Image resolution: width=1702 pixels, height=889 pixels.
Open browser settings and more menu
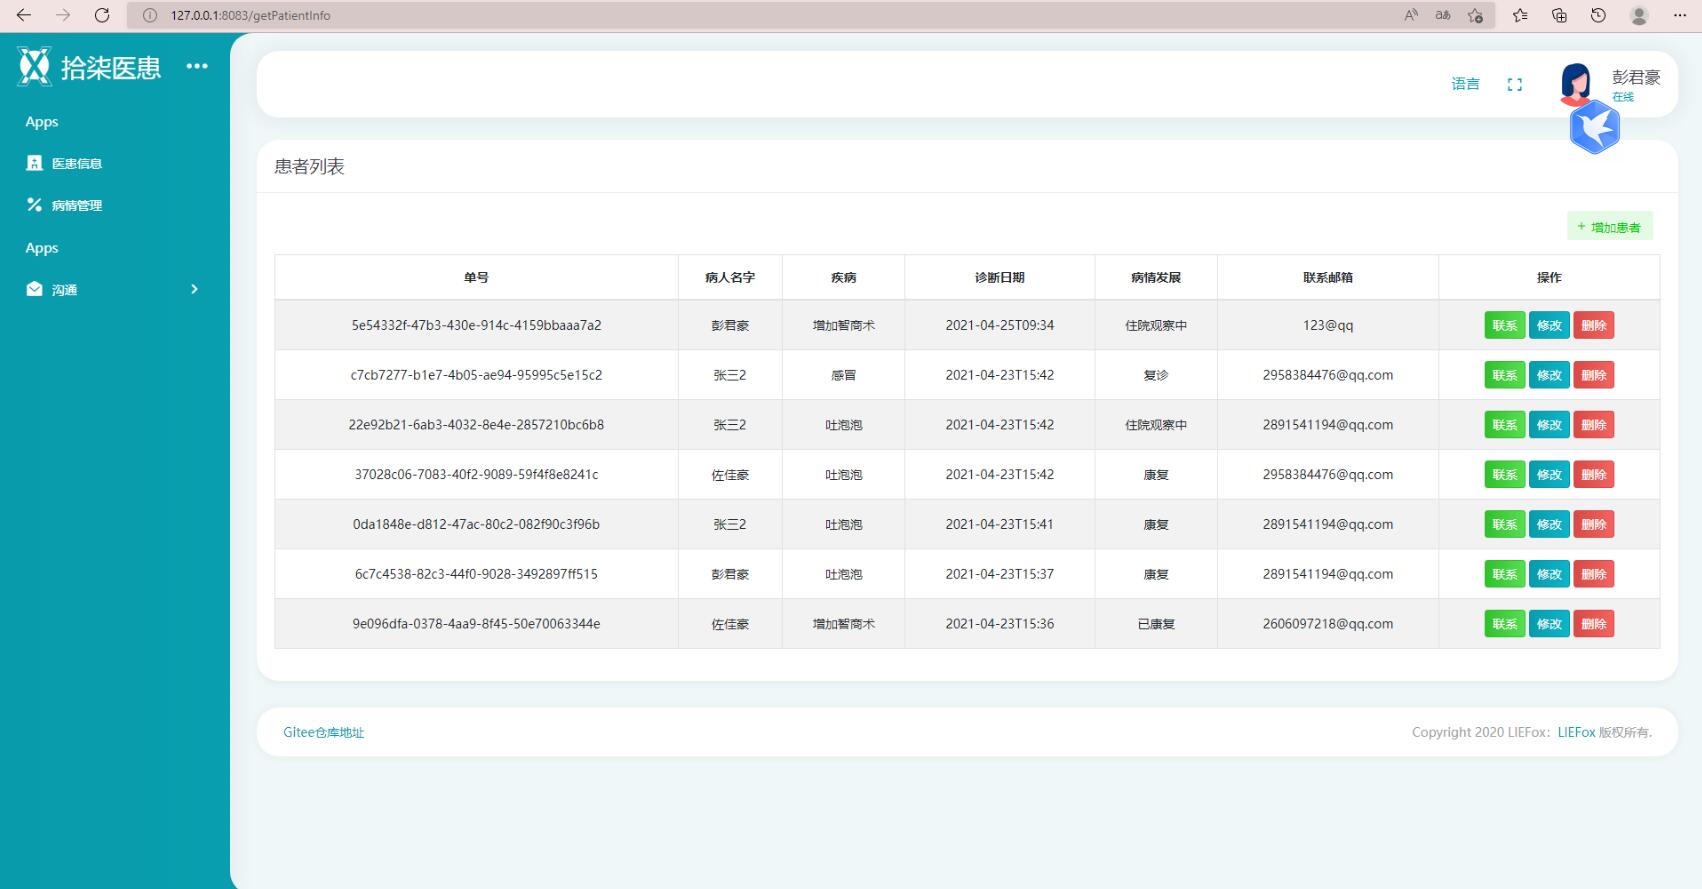(1679, 15)
